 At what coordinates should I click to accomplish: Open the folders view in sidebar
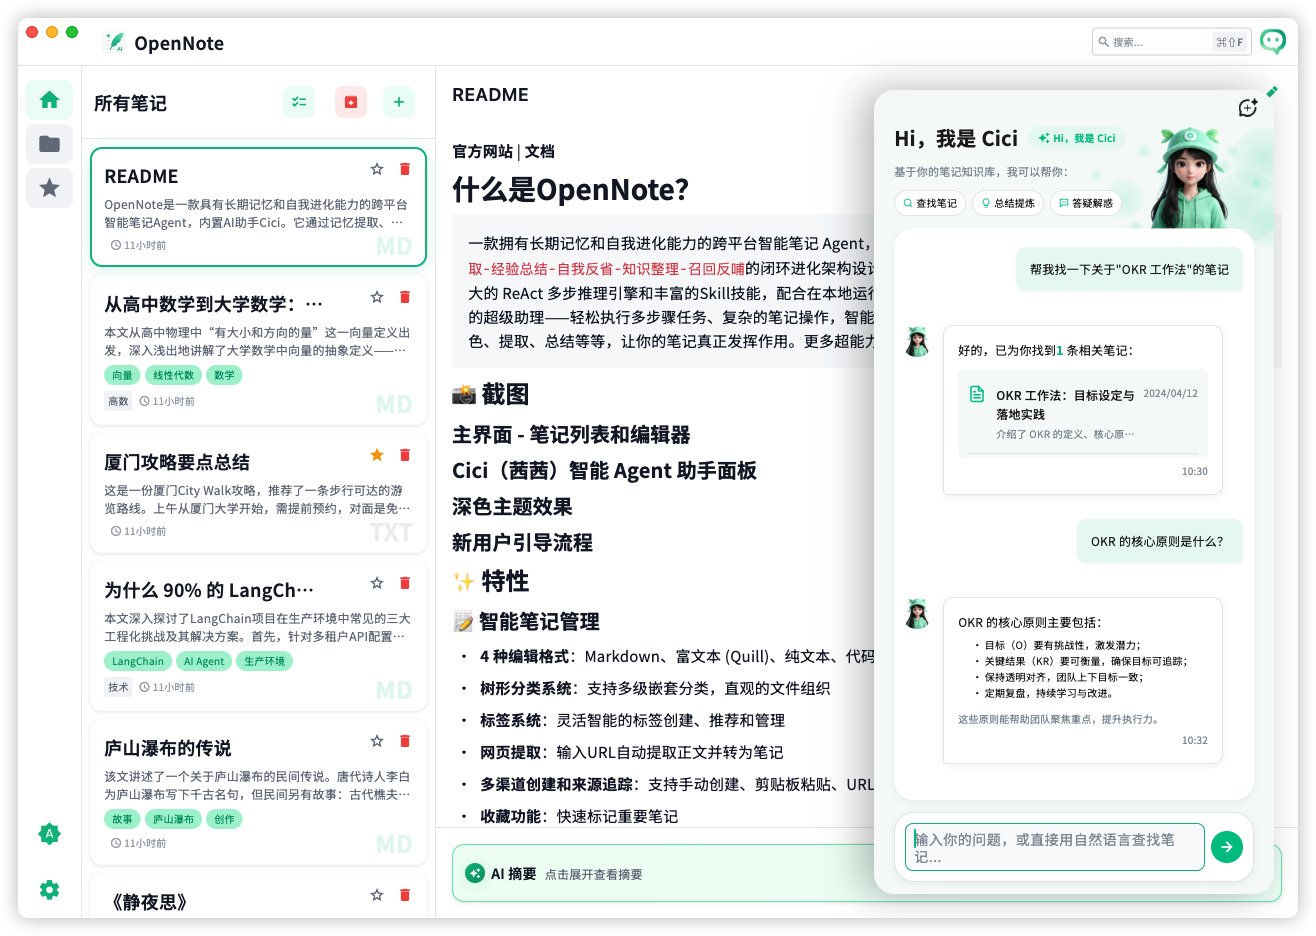(x=49, y=144)
